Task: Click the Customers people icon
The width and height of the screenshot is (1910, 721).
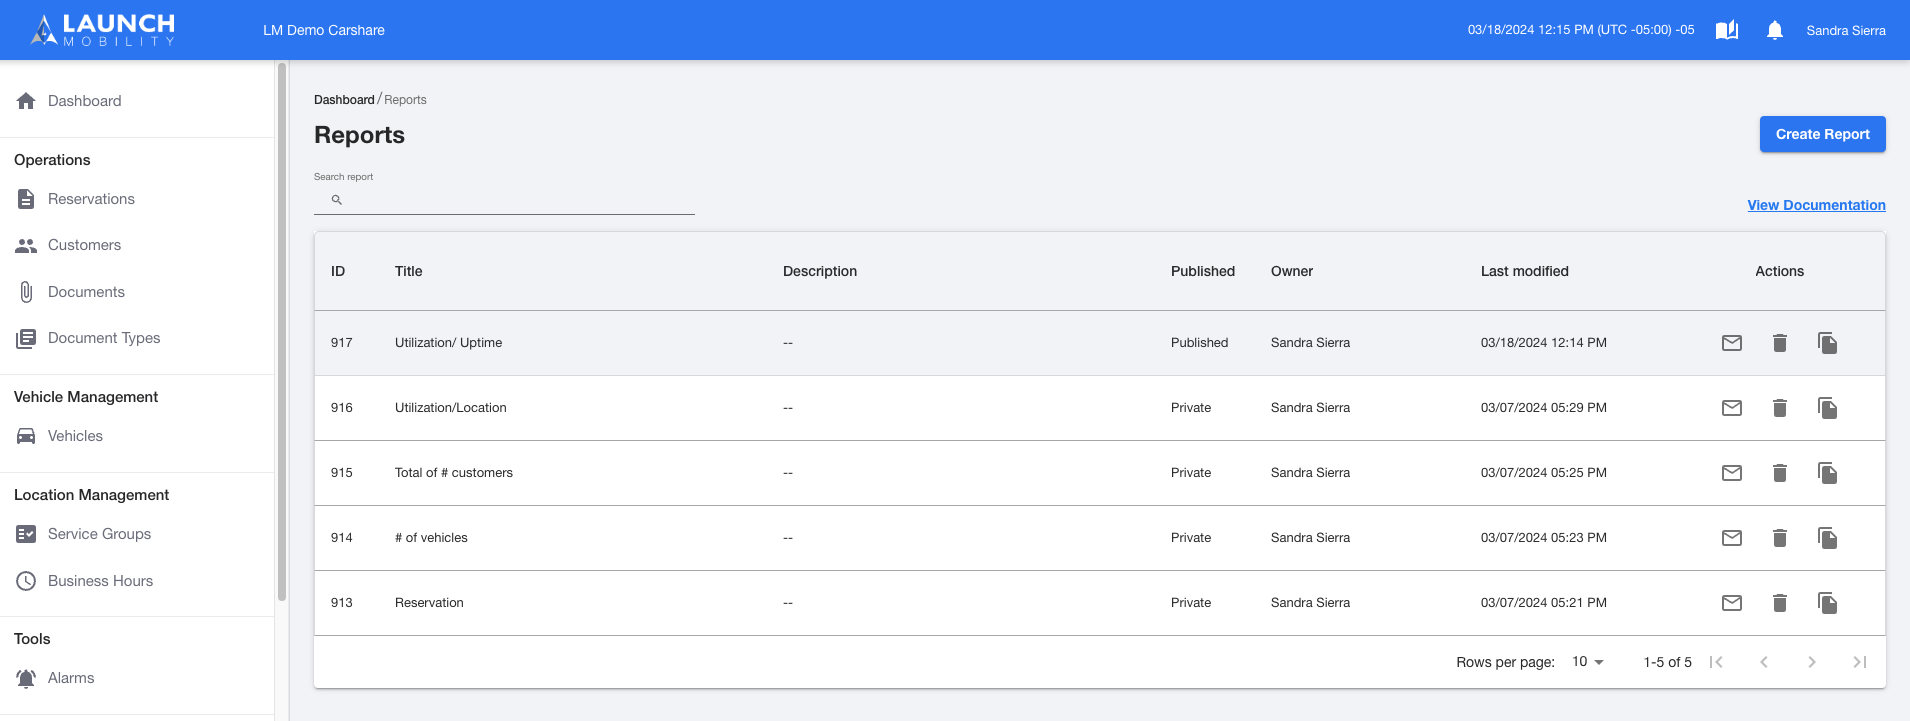Action: [26, 245]
